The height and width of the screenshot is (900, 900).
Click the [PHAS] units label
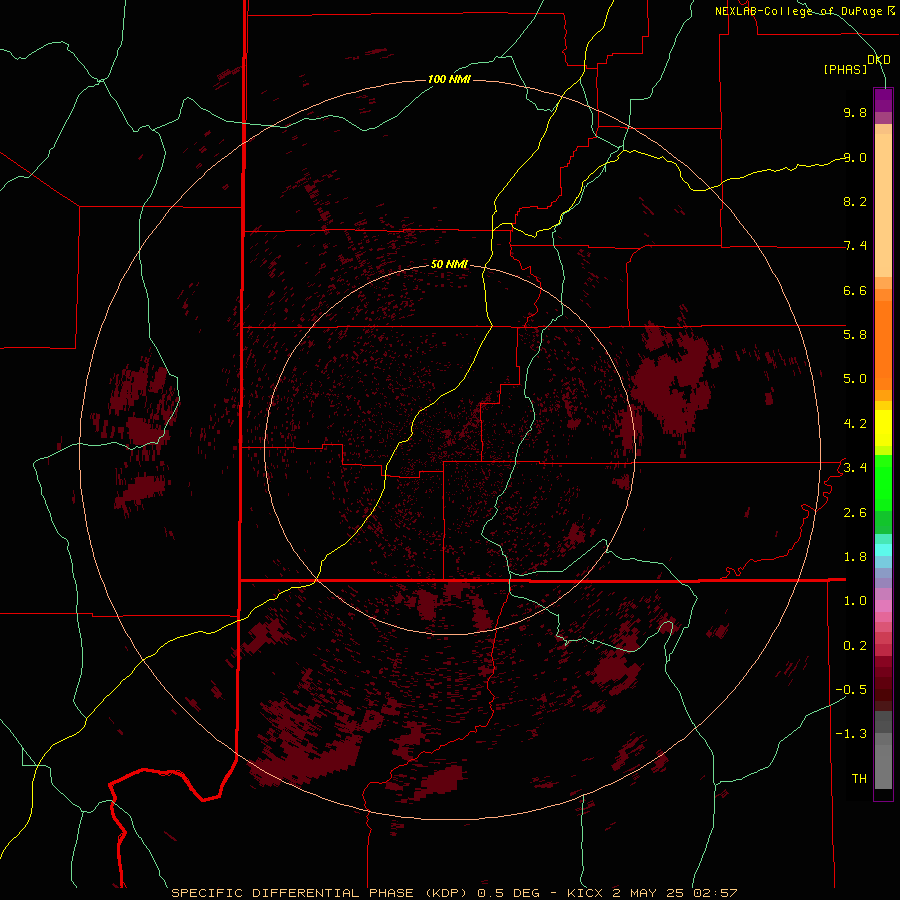point(845,69)
